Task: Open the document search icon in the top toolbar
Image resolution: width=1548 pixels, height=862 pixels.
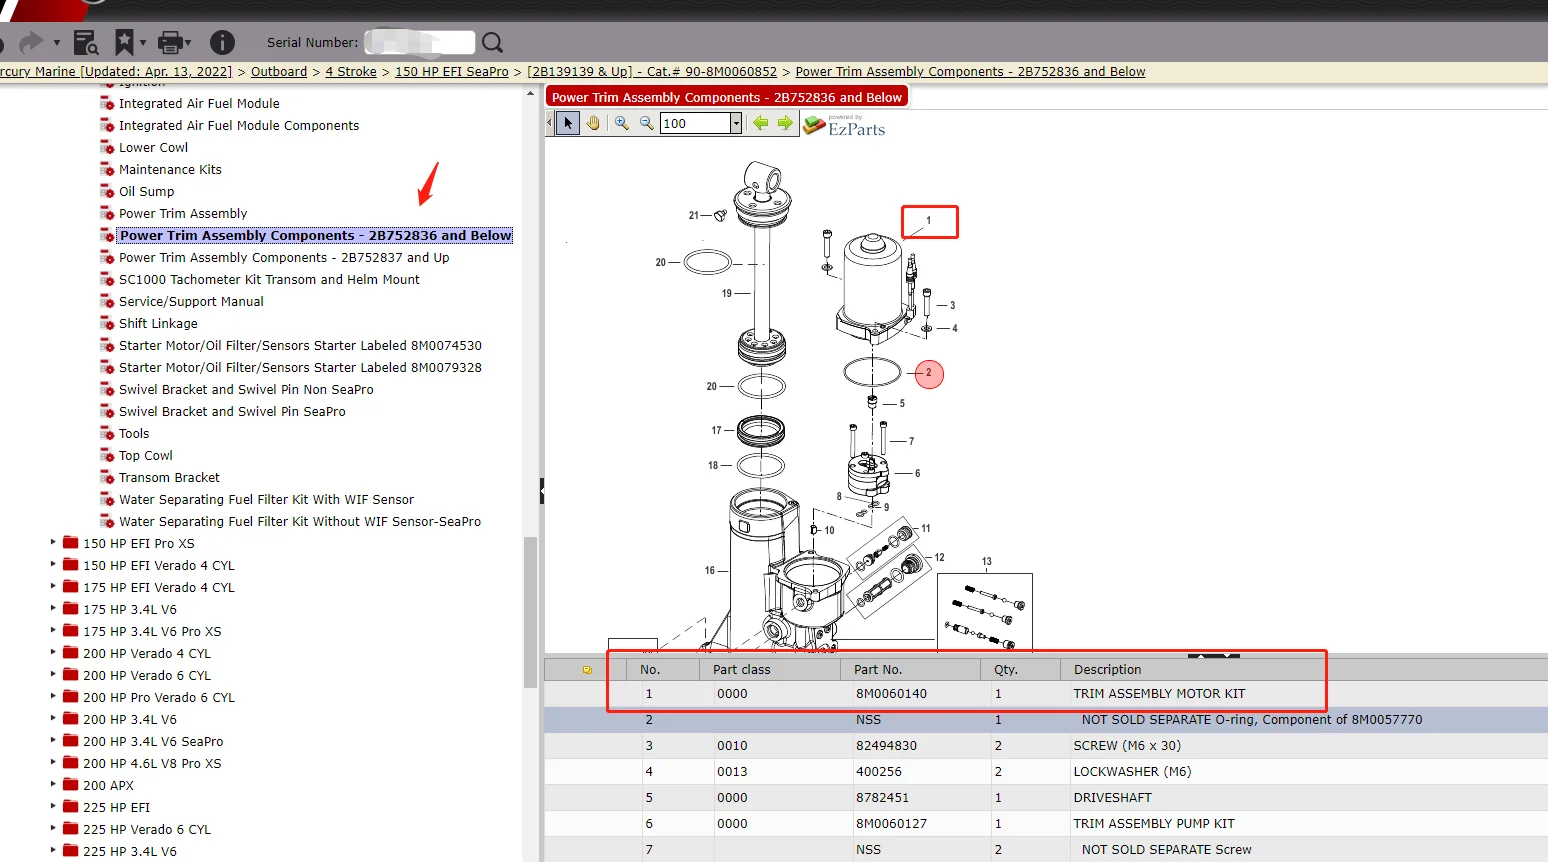Action: click(x=86, y=42)
